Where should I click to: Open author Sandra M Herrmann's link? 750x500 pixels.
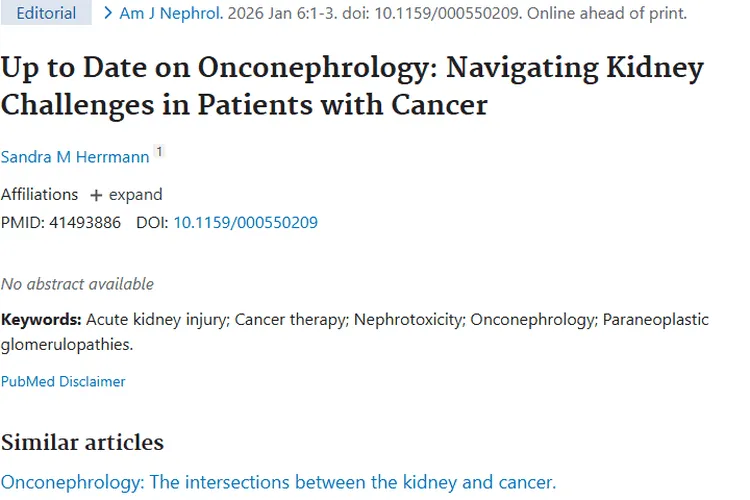pos(75,157)
